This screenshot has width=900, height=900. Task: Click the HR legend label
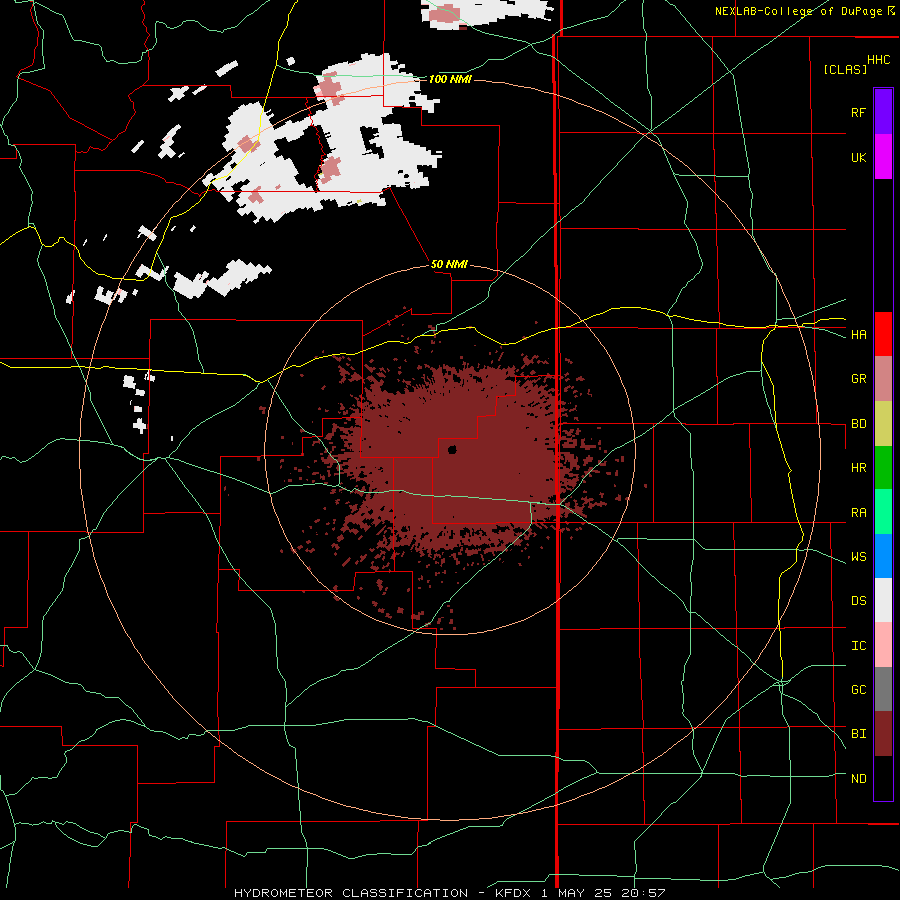858,468
